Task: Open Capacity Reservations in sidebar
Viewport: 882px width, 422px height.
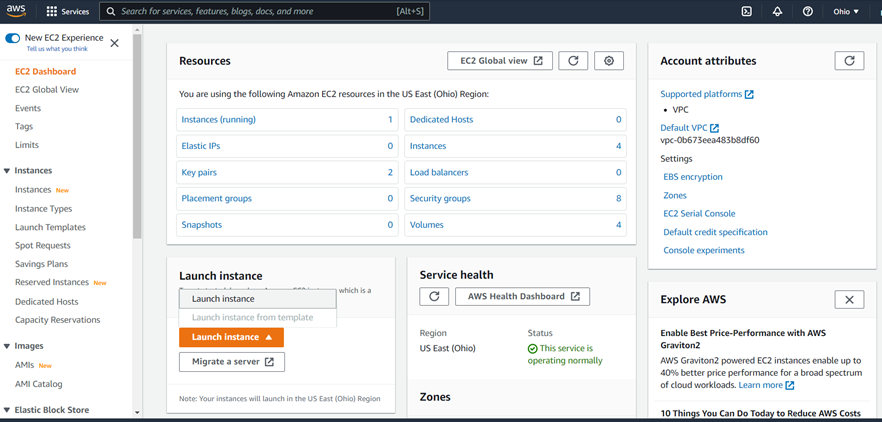Action: 58,320
